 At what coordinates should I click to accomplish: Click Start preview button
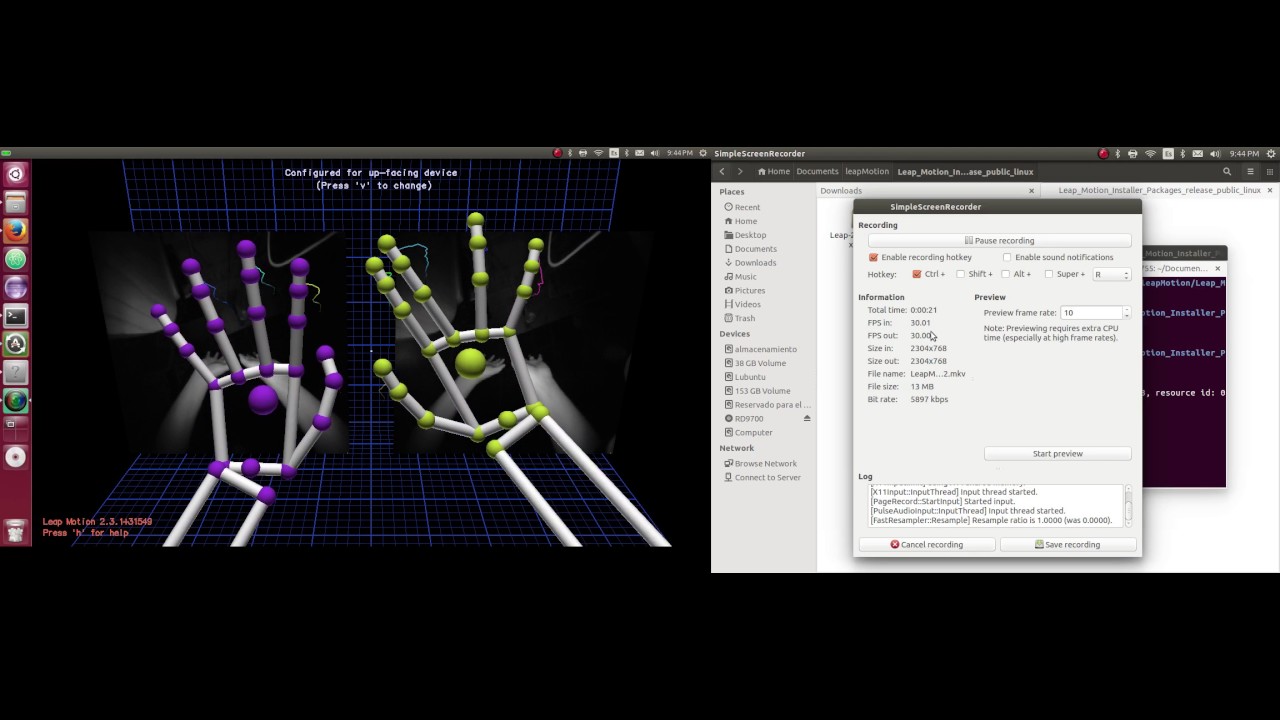coord(1058,454)
